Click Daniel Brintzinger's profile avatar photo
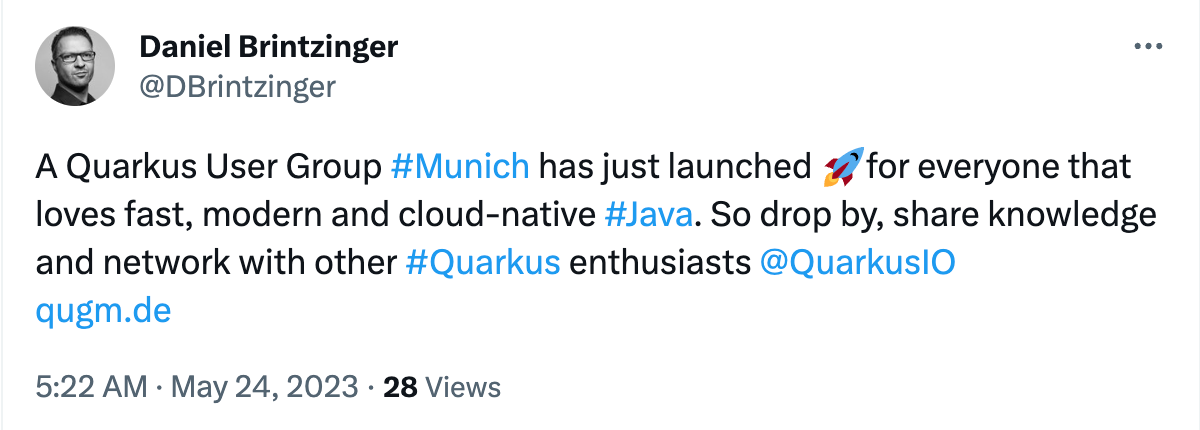The image size is (1200, 430). coord(76,66)
